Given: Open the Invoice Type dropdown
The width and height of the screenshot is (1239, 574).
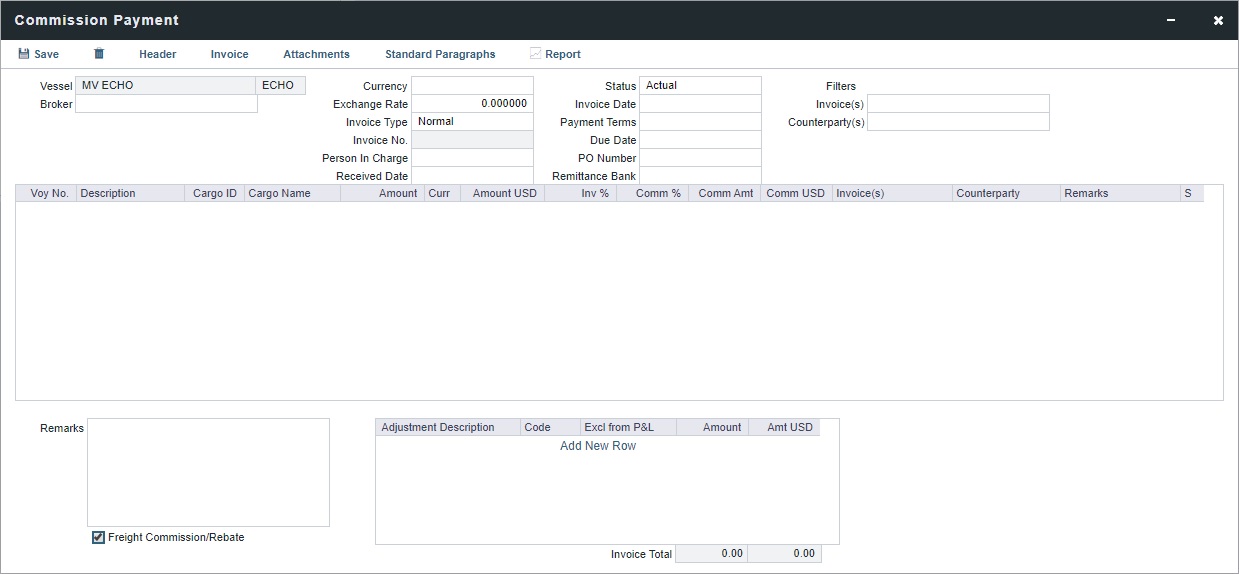Looking at the screenshot, I should (472, 122).
